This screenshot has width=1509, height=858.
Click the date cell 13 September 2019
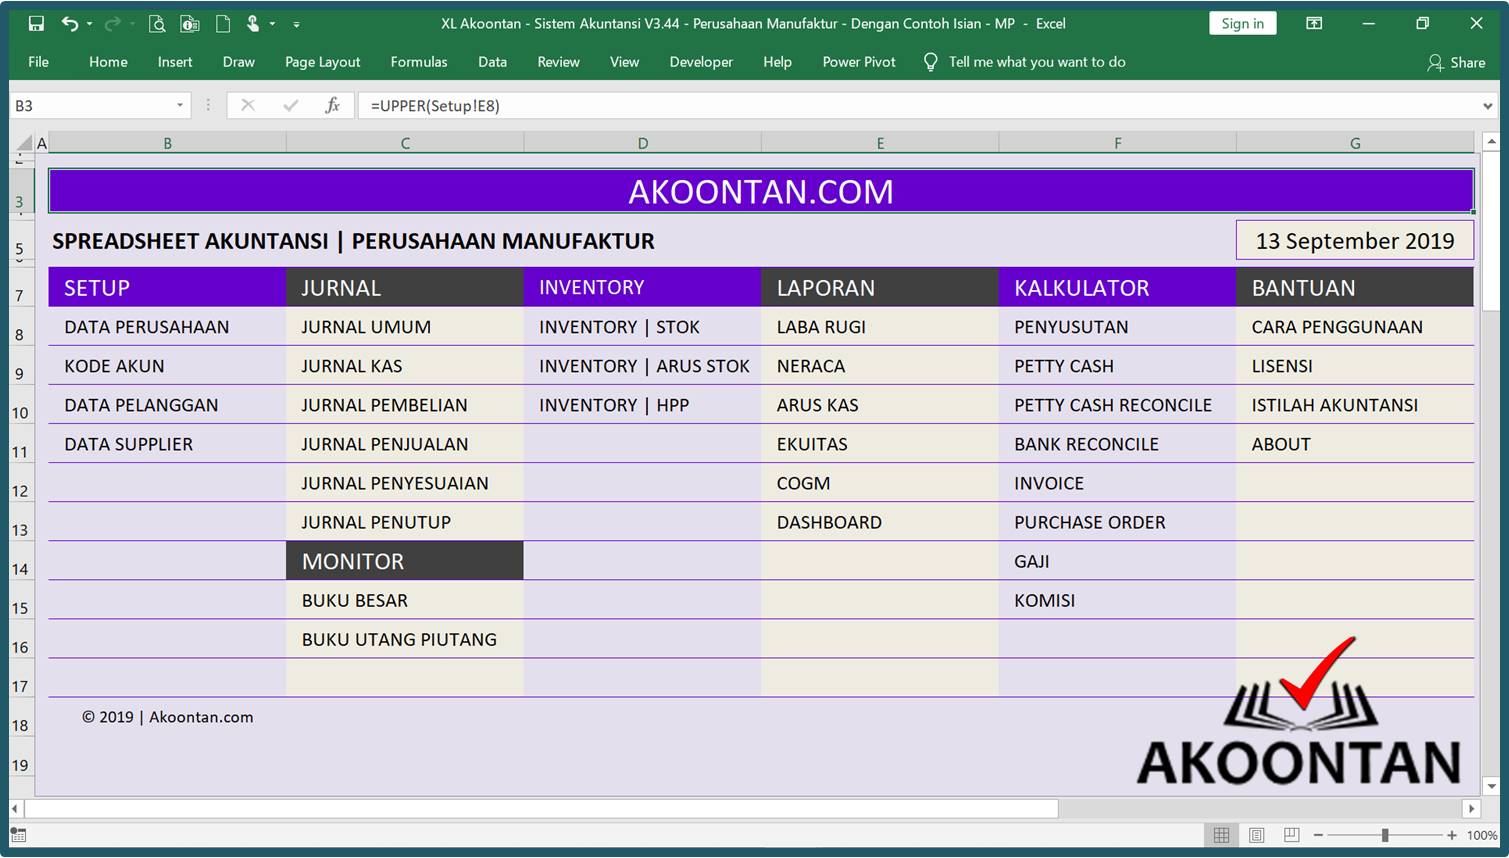(x=1355, y=241)
